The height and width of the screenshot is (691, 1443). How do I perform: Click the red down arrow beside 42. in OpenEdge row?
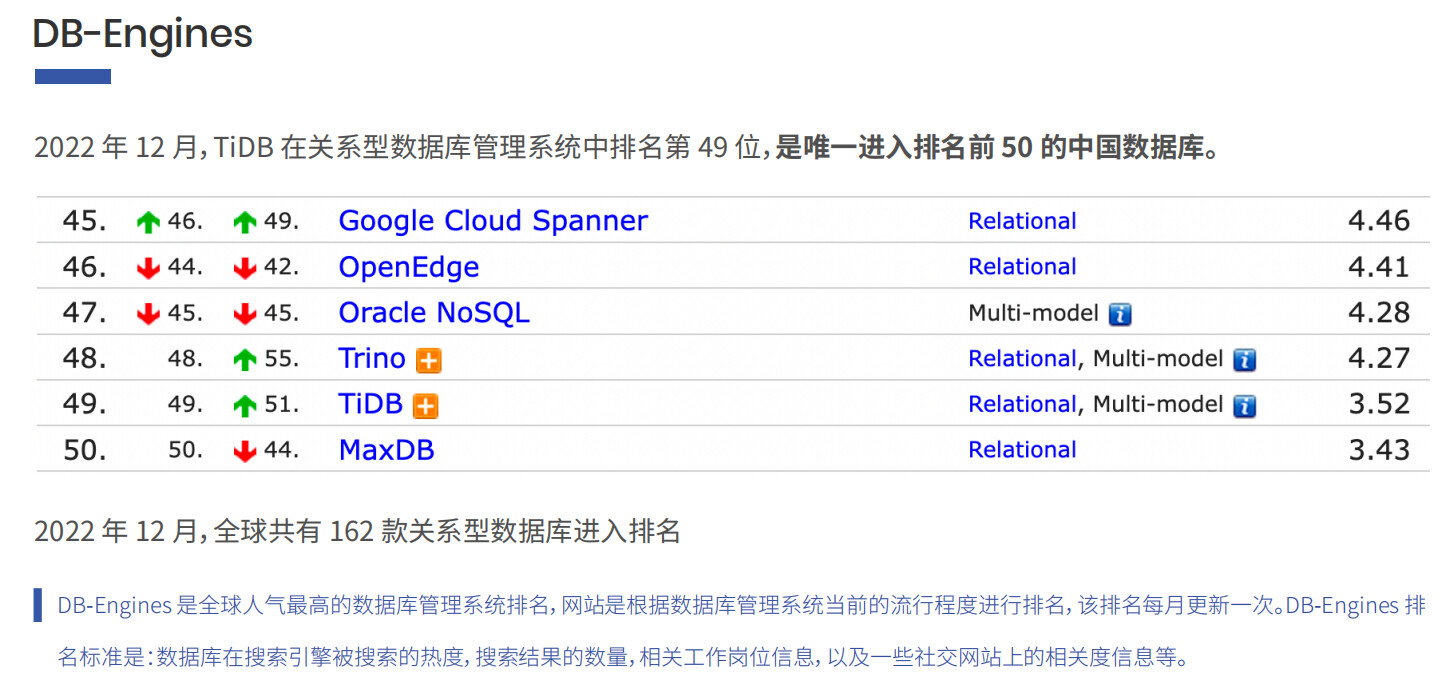coord(245,268)
